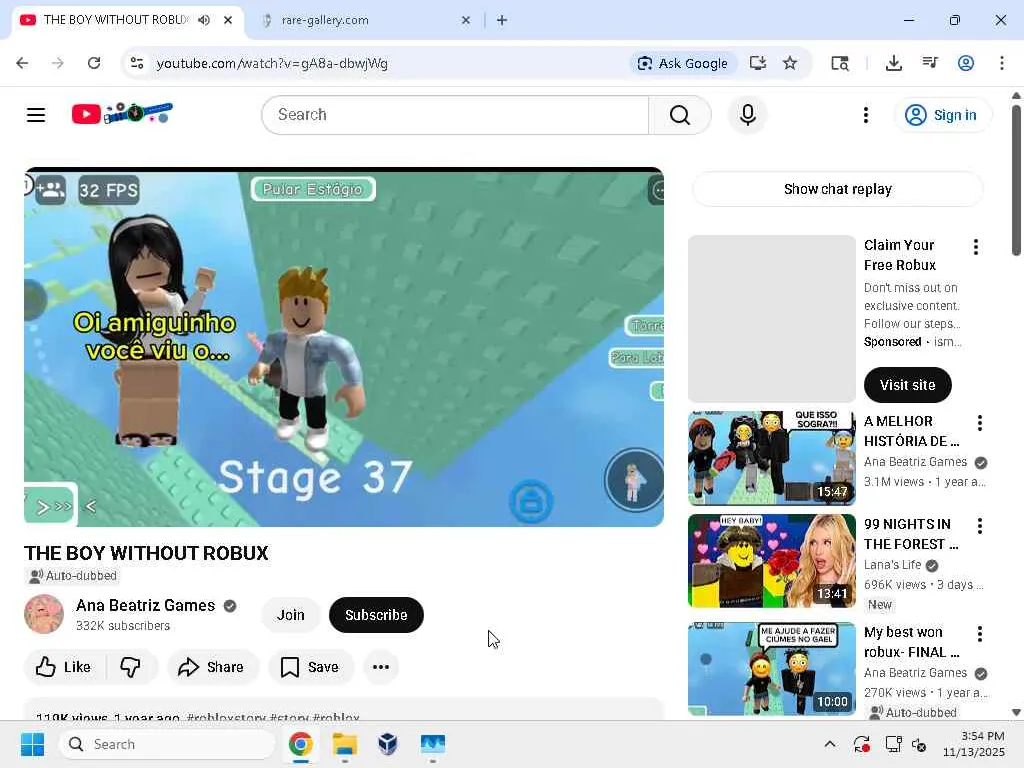
Task: Open Ana Beatriz Games channel name
Action: [145, 605]
